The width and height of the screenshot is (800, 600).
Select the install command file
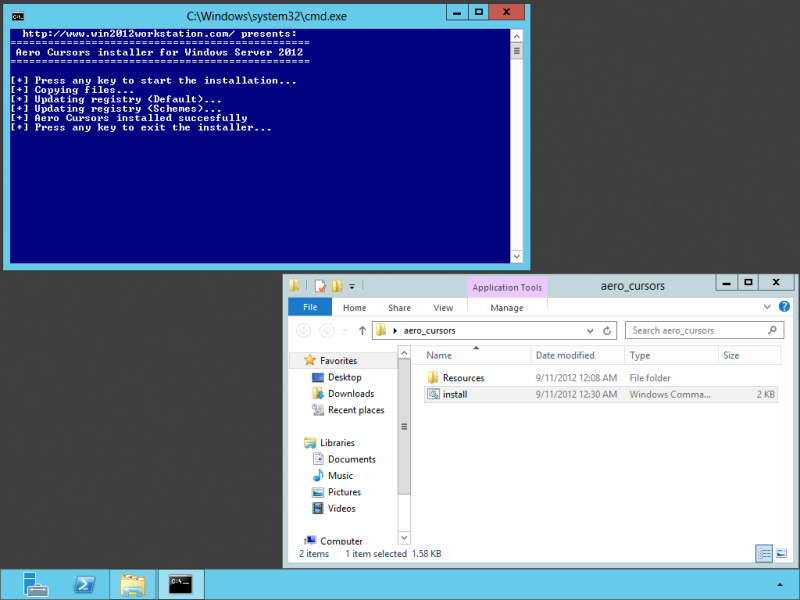(455, 394)
